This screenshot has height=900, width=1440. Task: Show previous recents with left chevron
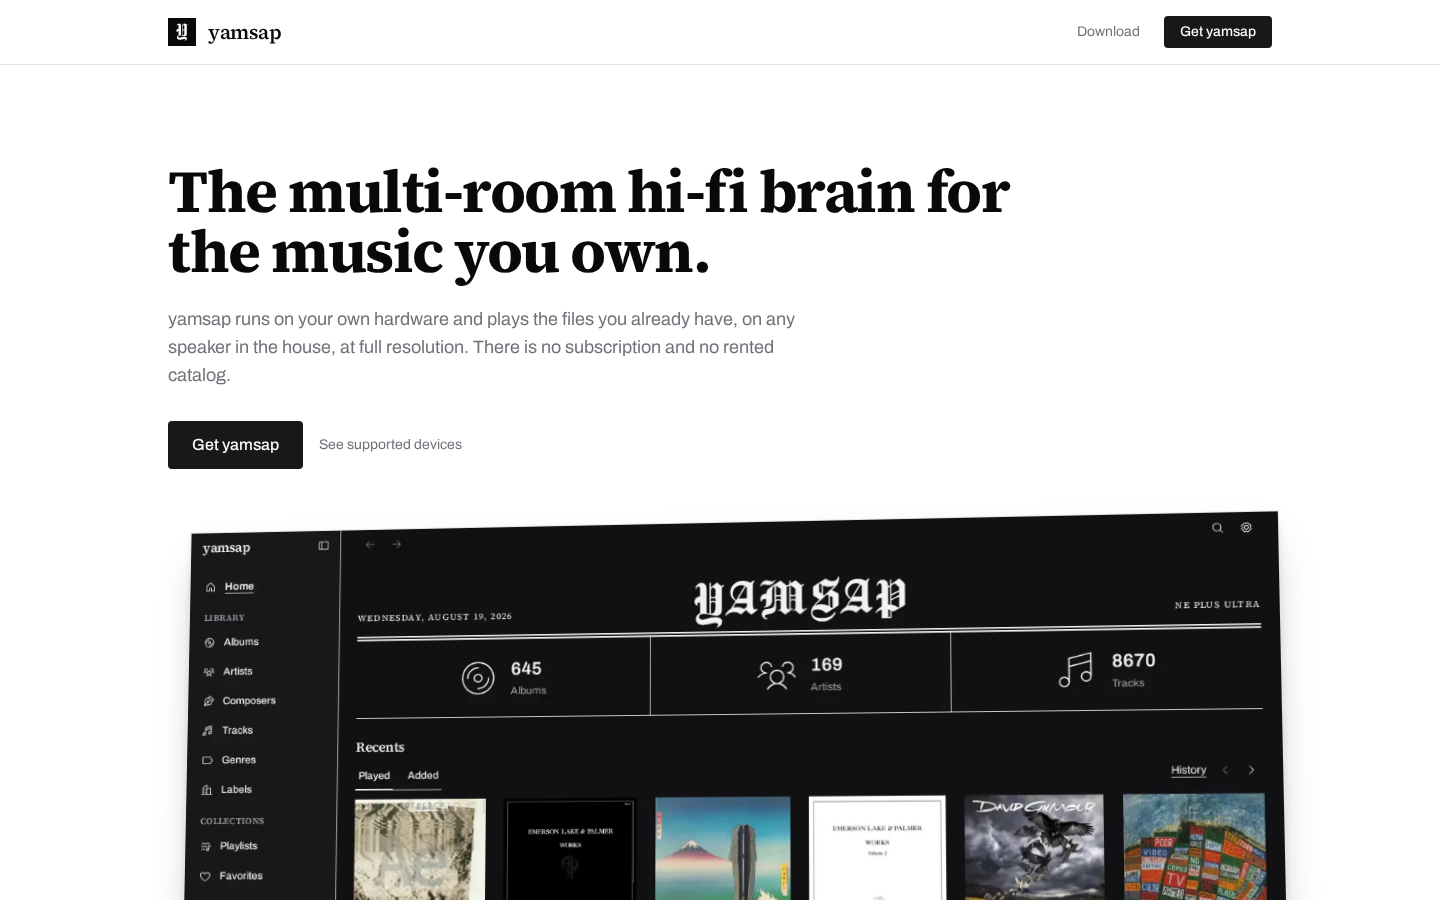click(1225, 770)
